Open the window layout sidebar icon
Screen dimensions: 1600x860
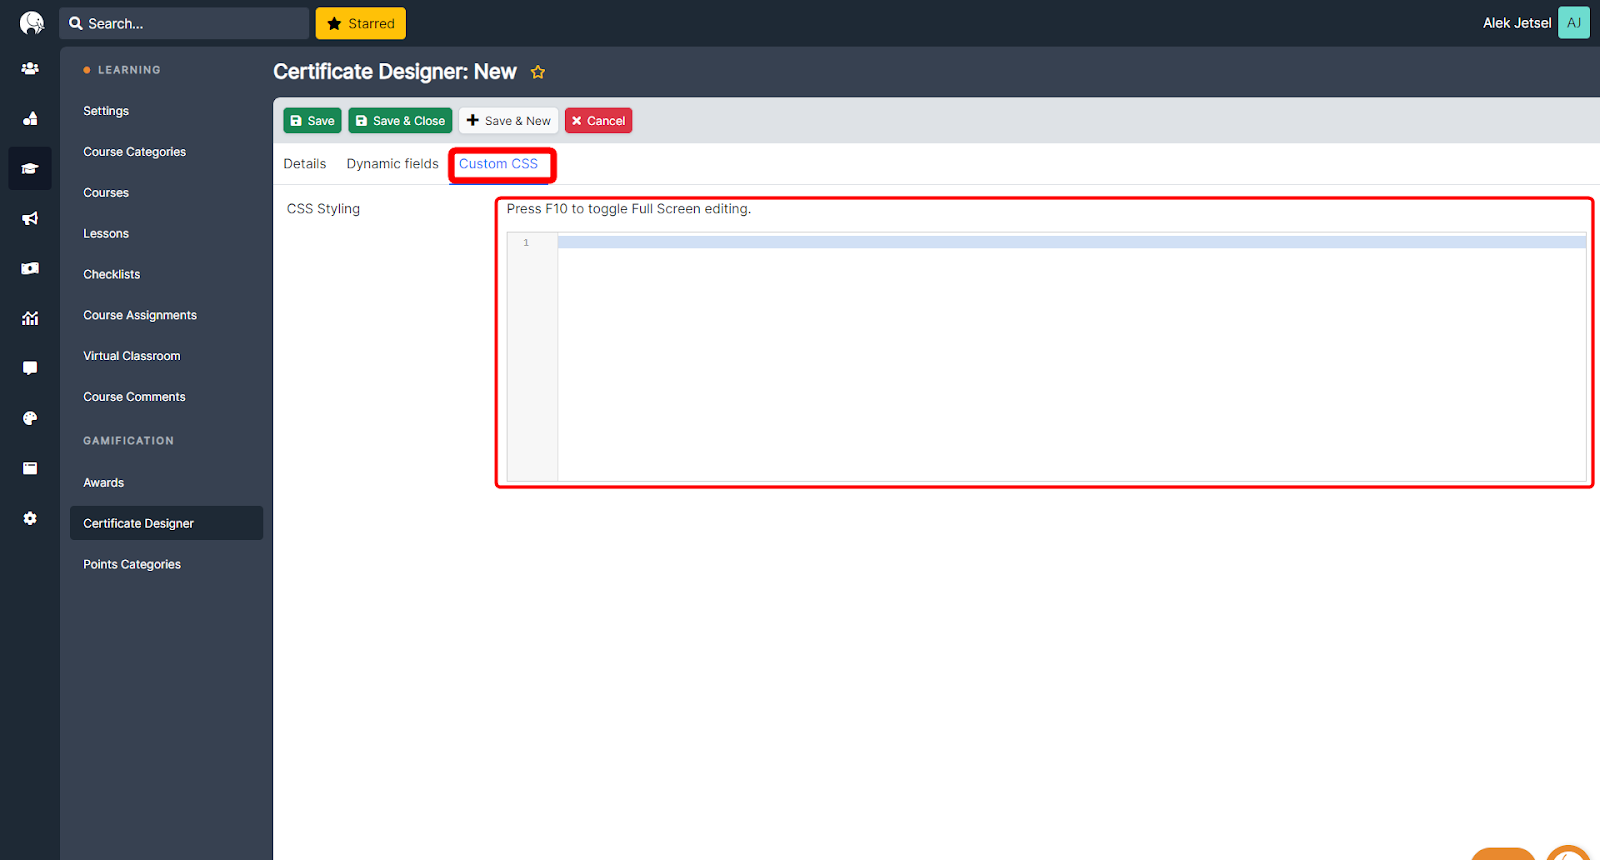point(30,468)
